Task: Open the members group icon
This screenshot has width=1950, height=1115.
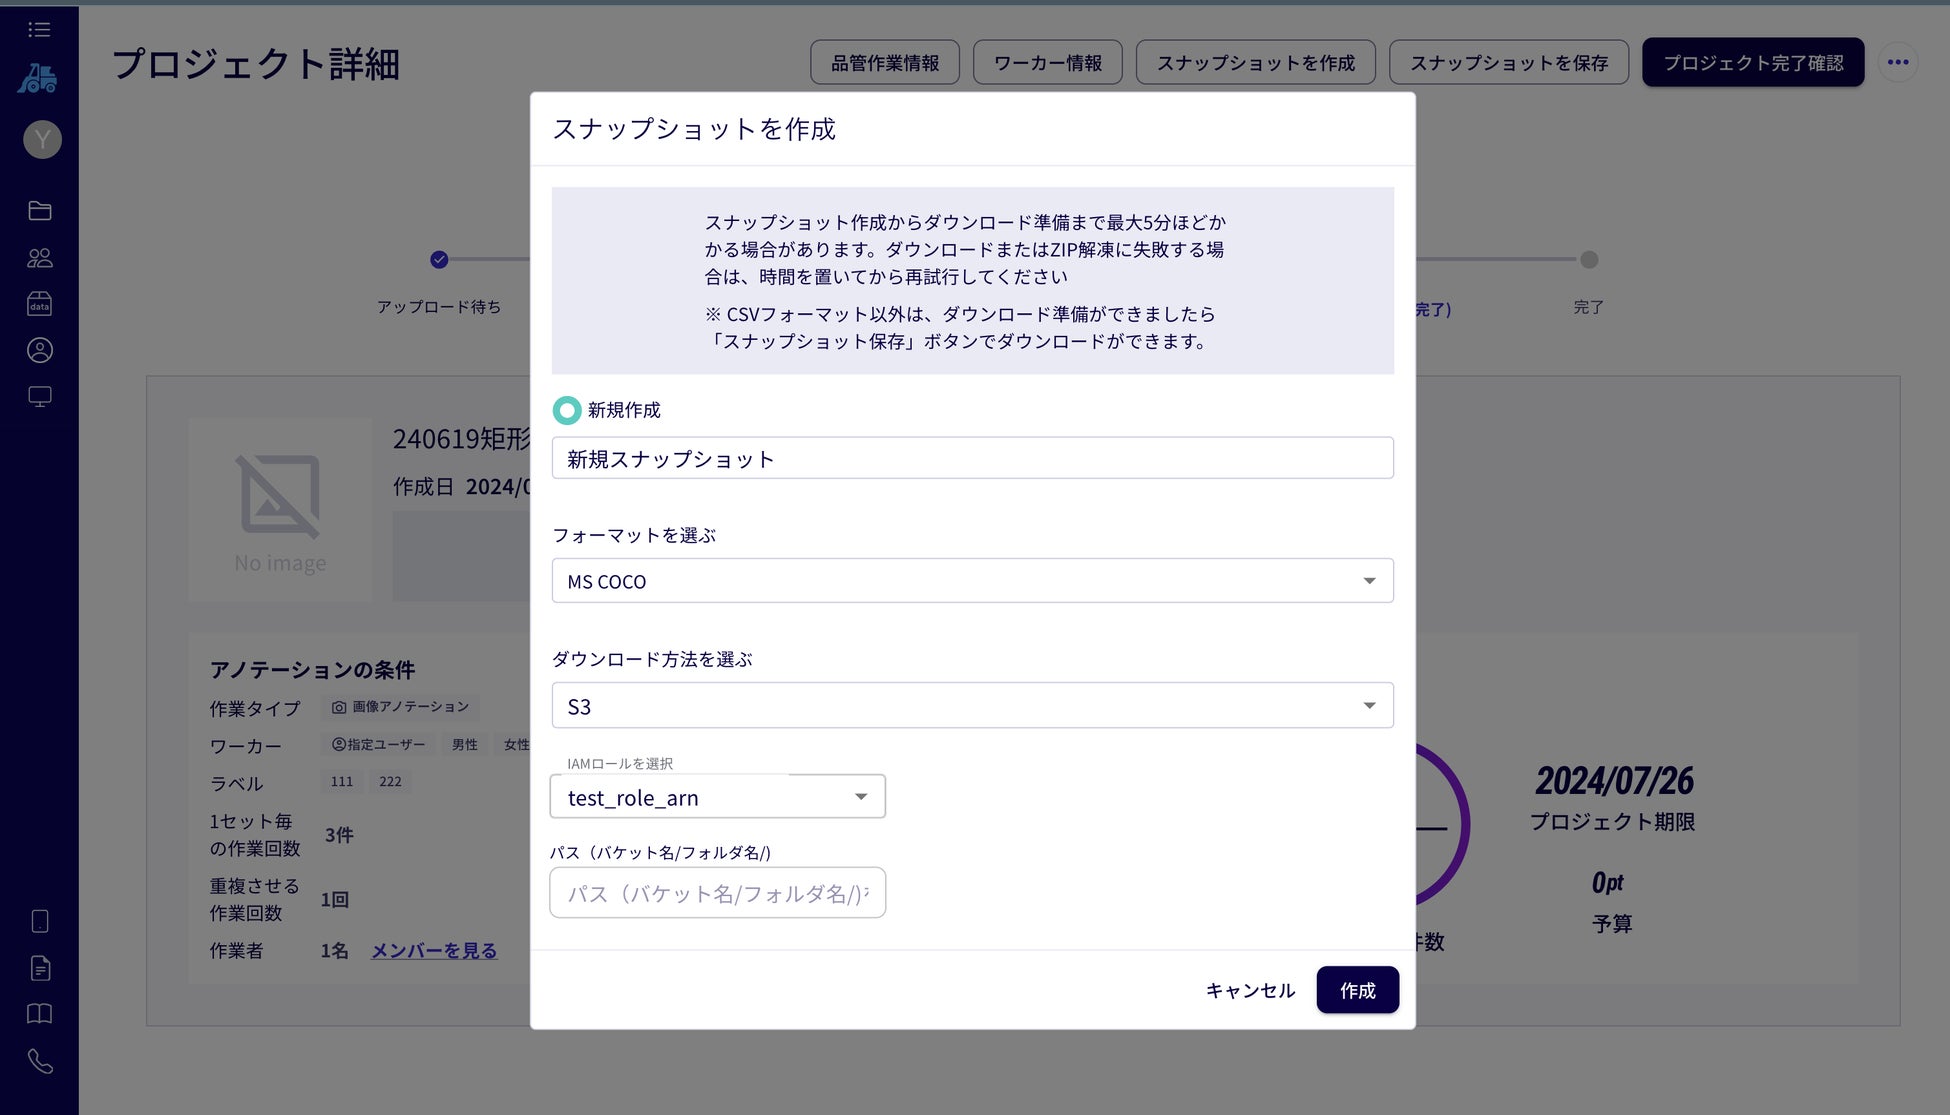Action: [40, 258]
